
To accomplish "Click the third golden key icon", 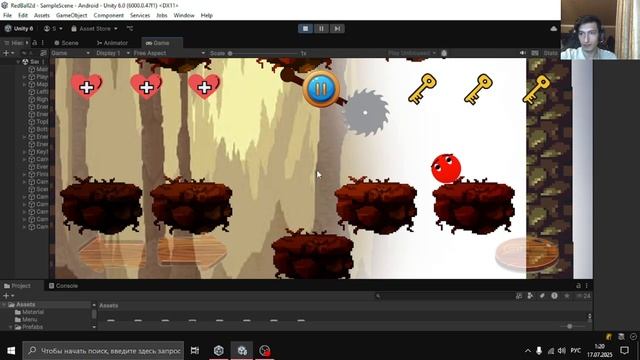I will 536,89.
